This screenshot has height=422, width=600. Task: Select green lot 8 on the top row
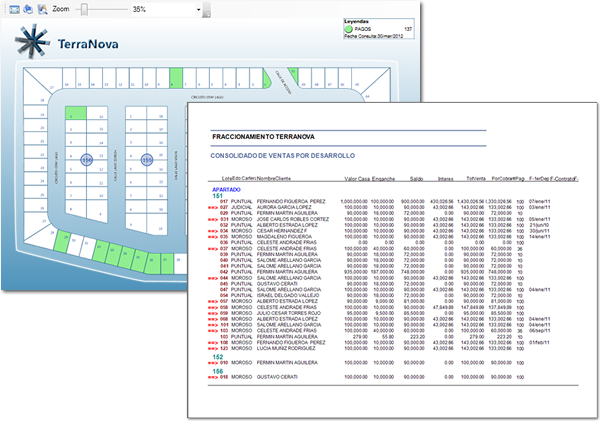(176, 78)
